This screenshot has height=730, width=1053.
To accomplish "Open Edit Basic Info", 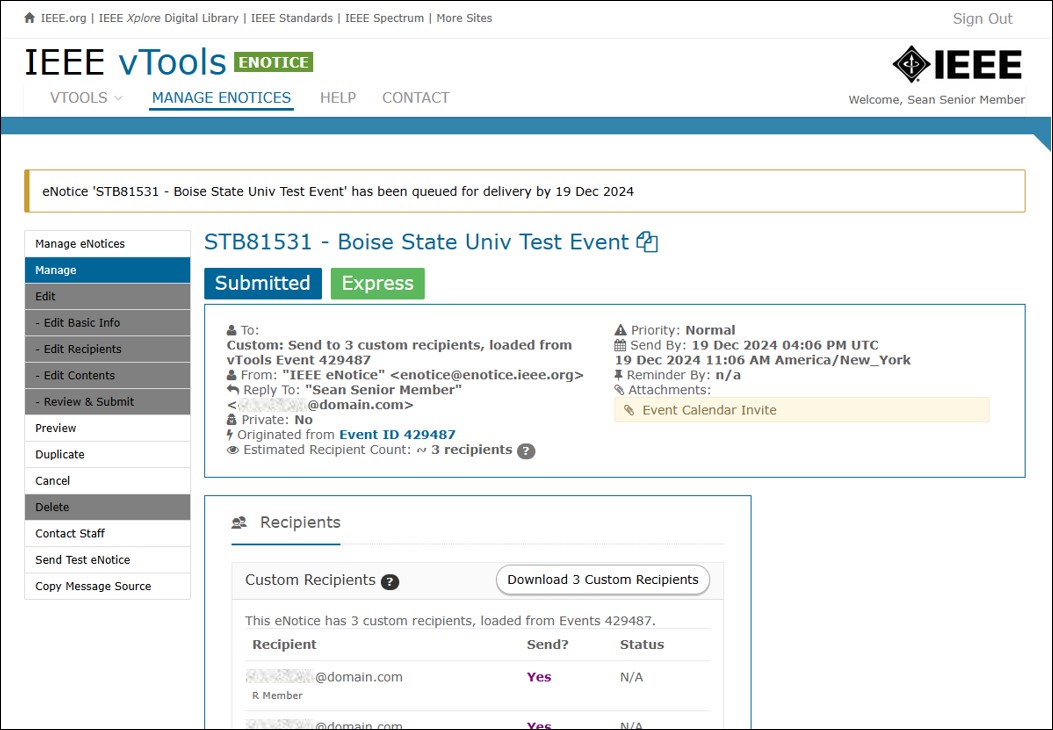I will click(x=107, y=322).
